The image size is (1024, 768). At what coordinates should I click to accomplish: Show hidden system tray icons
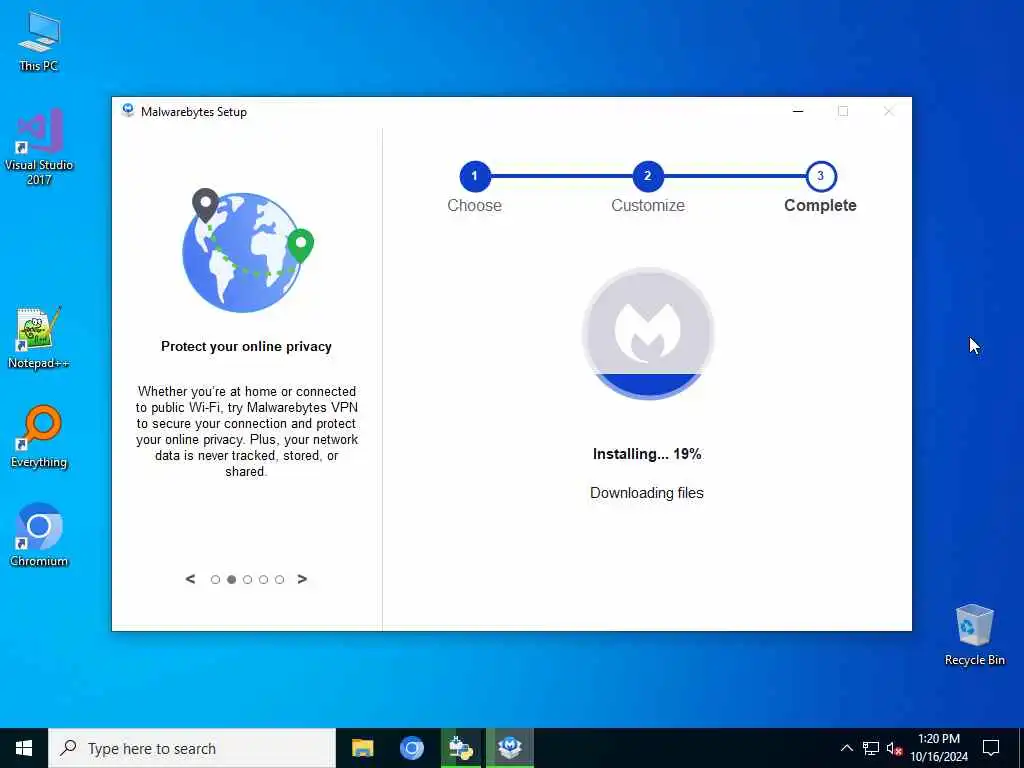point(846,748)
